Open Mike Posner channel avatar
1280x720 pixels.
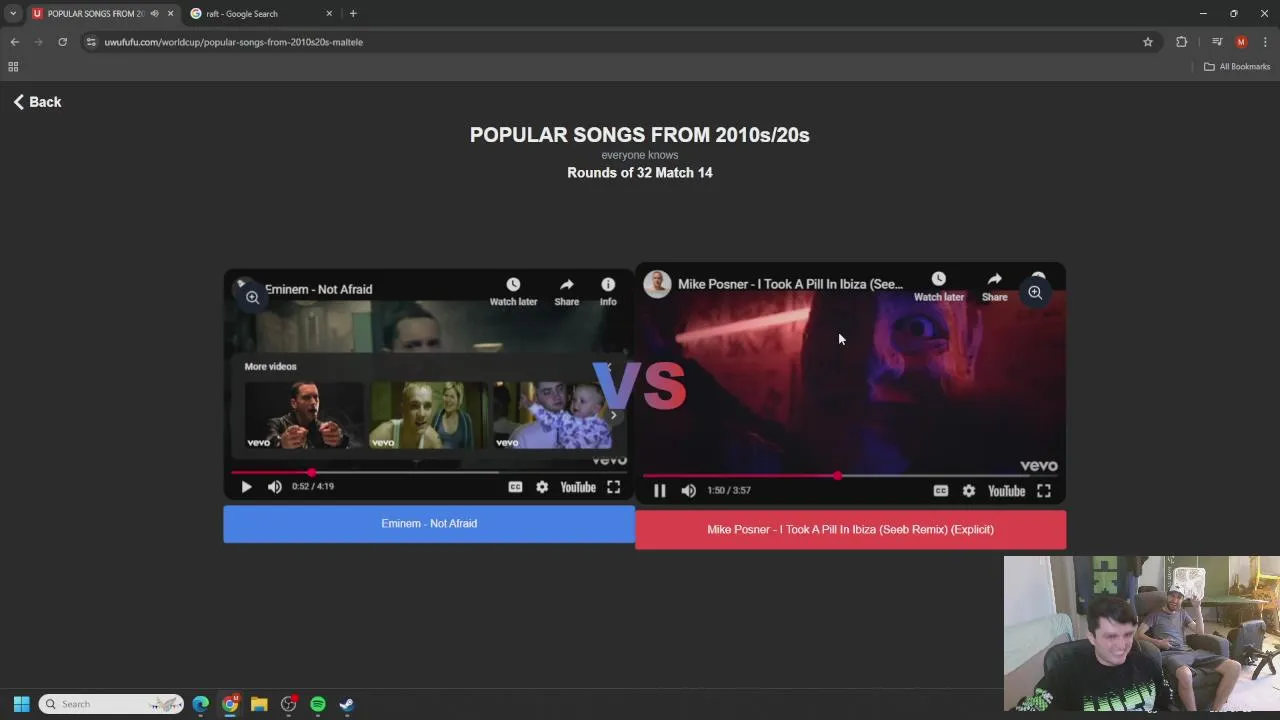click(x=657, y=284)
